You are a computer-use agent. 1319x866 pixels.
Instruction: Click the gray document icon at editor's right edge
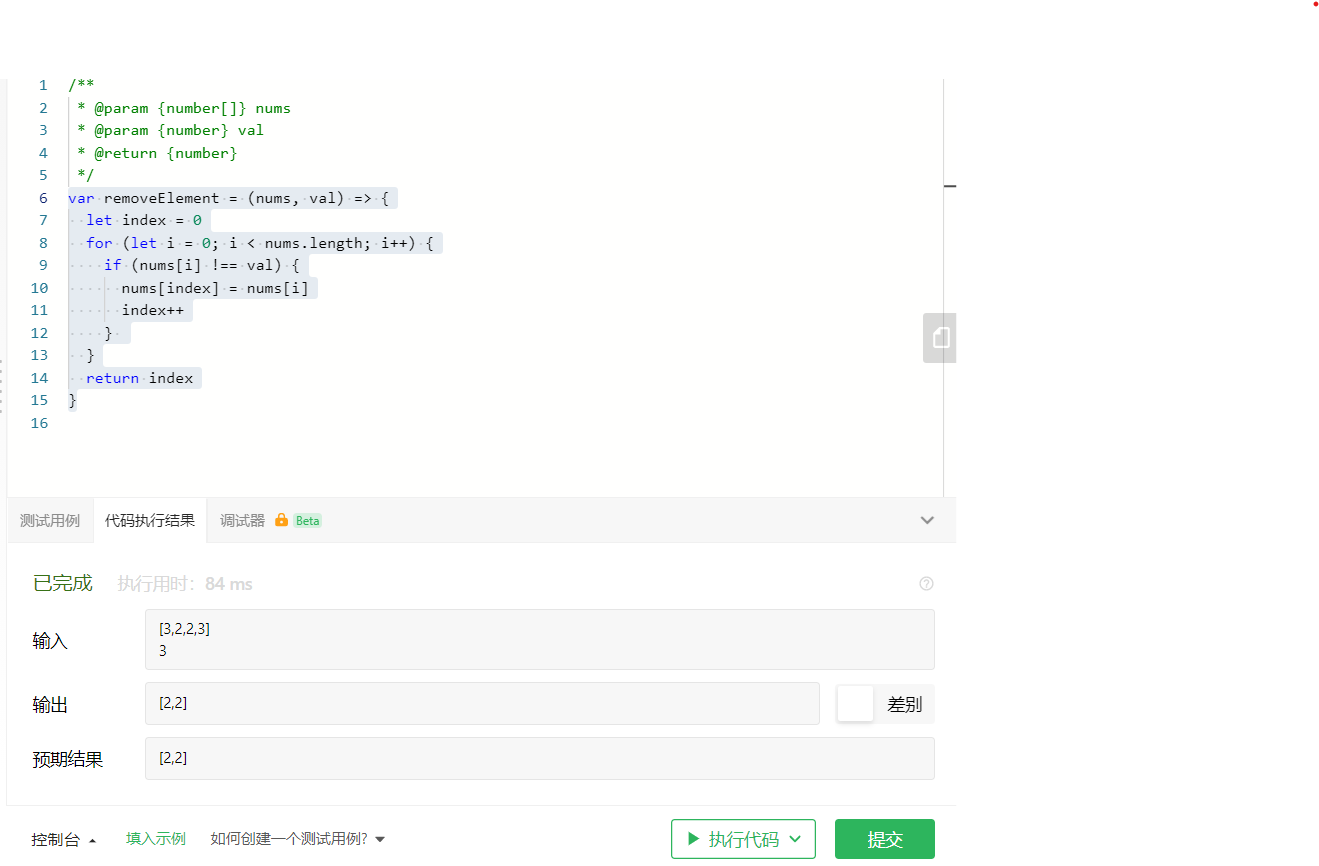939,337
